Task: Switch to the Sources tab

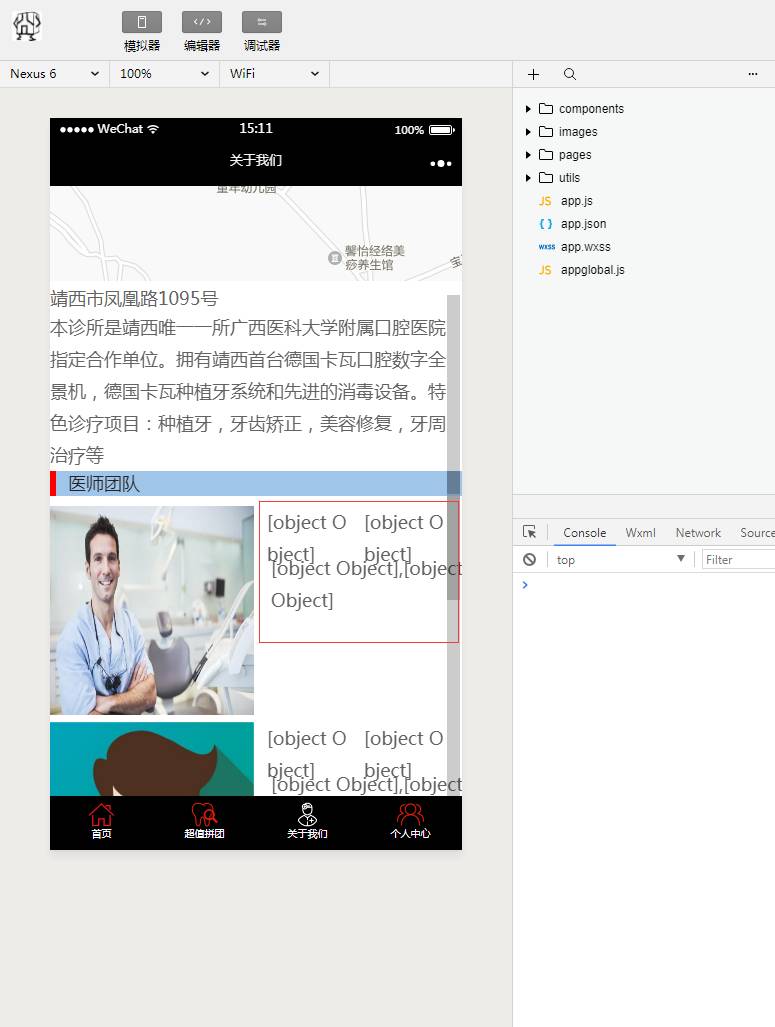Action: tap(757, 533)
